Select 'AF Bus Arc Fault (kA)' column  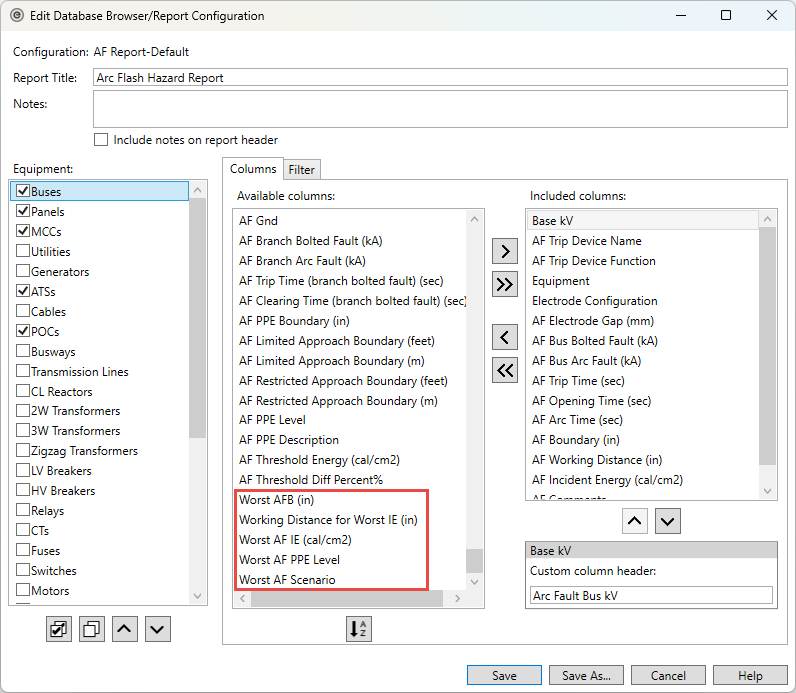[586, 361]
